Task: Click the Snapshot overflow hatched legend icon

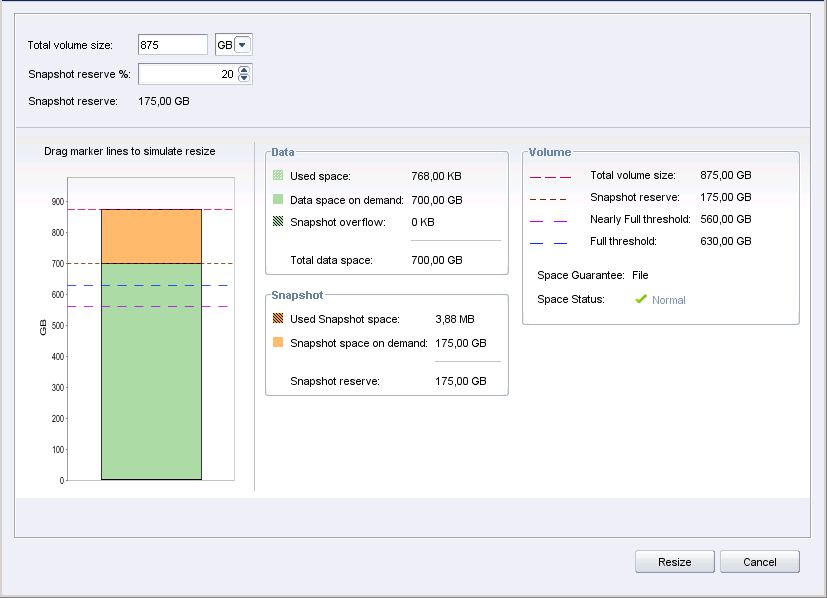Action: click(x=277, y=222)
